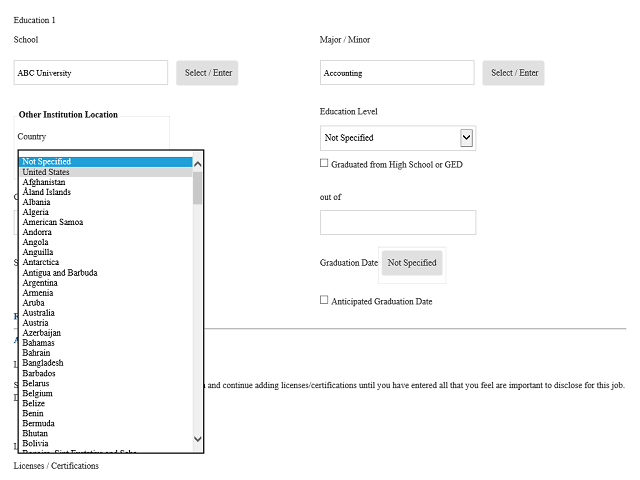Viewport: 640px width, 480px height.
Task: Click the Select / Enter button beside Major / Minor
Action: coord(513,73)
